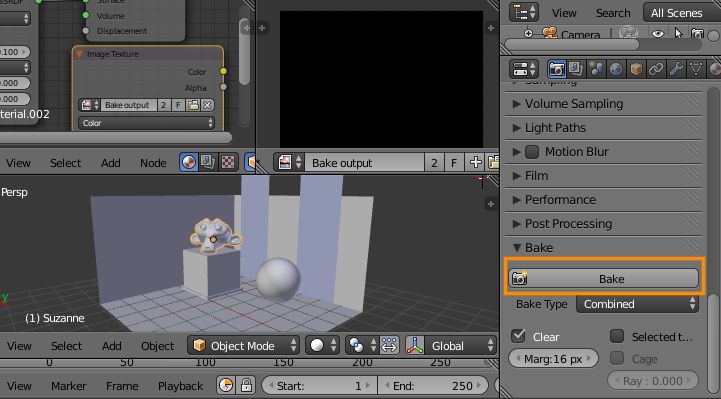Toggle Camera selectability cursor icon

pos(678,34)
